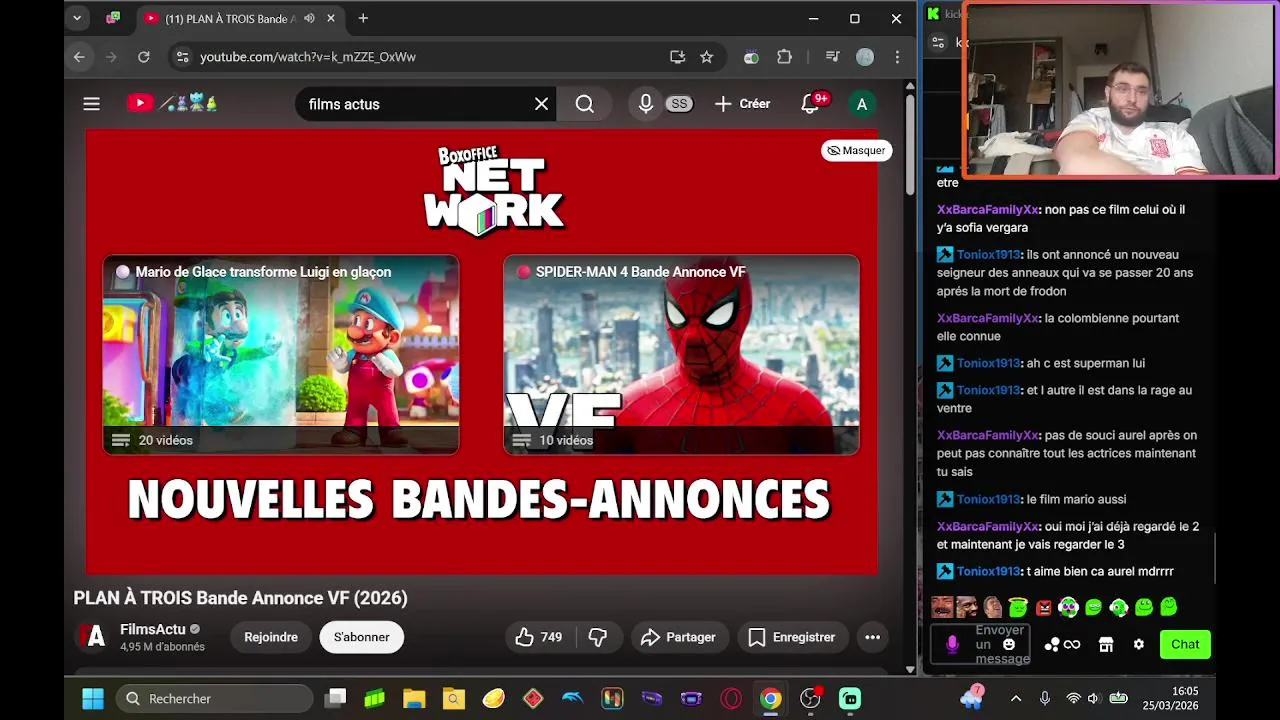Open Chrome extensions puzzle icon
The height and width of the screenshot is (720, 1280).
point(784,57)
